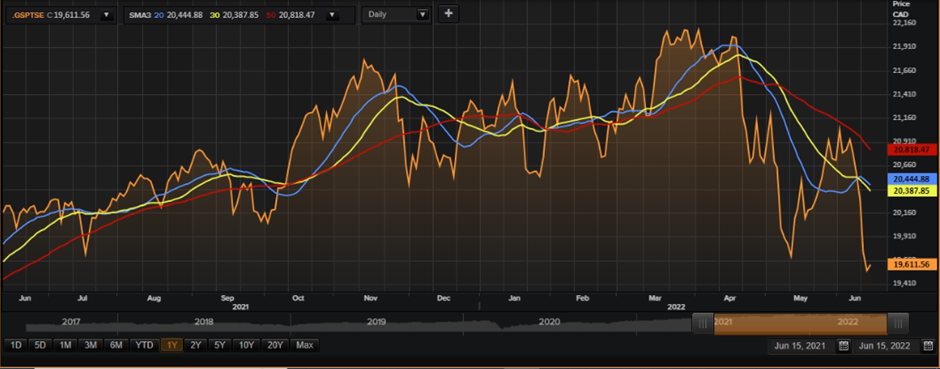The image size is (940, 369).
Task: Select the 10Y time range
Action: pos(246,345)
